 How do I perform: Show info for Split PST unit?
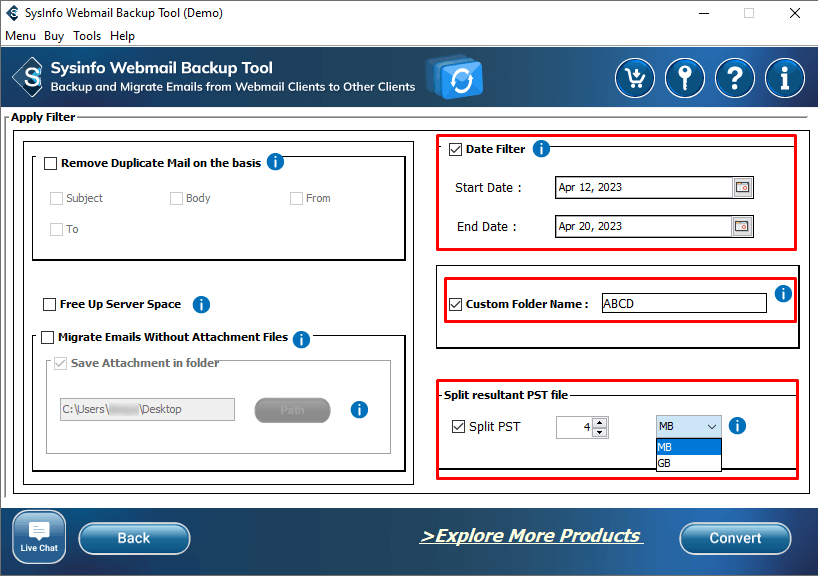pyautogui.click(x=737, y=426)
